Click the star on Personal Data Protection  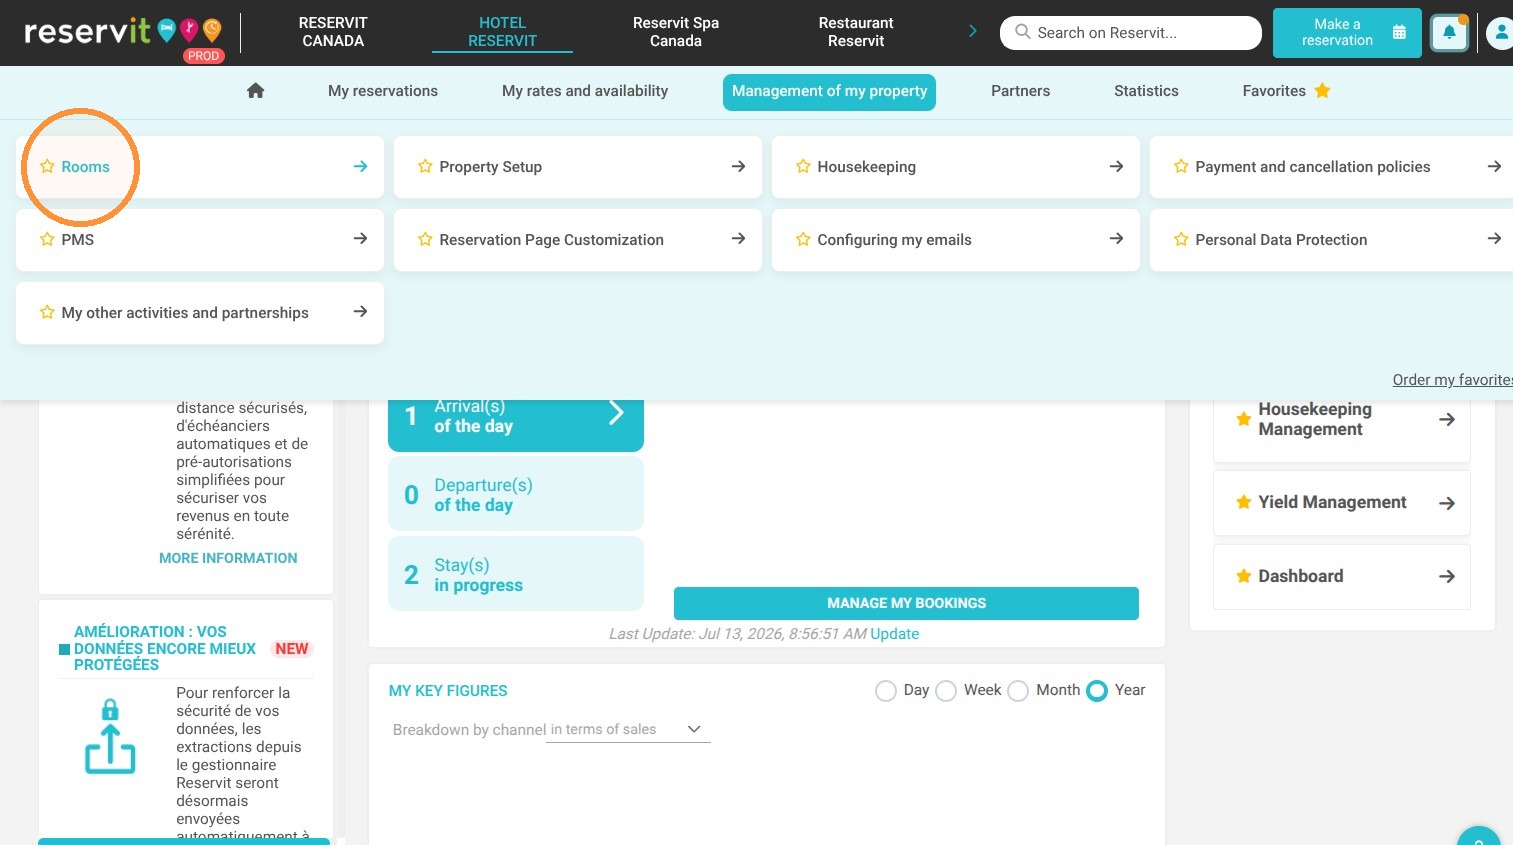click(1181, 240)
